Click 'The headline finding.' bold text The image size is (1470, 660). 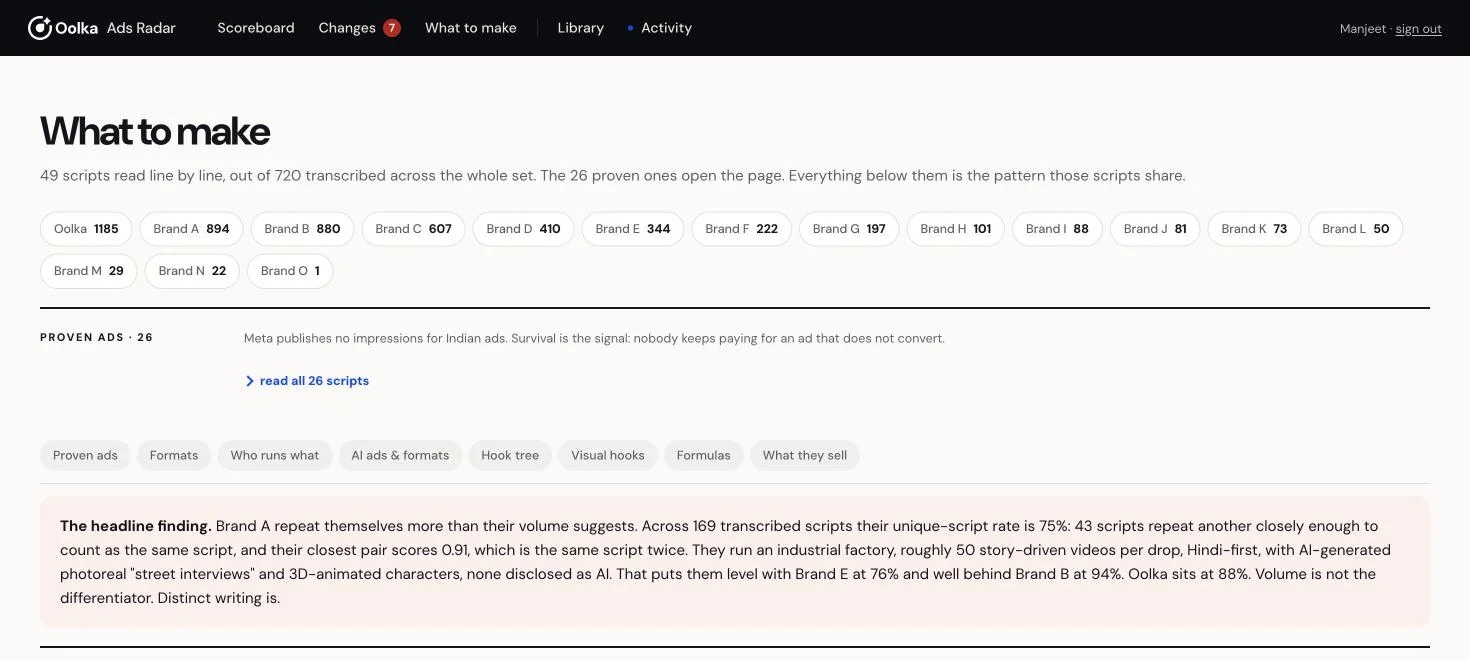point(136,526)
